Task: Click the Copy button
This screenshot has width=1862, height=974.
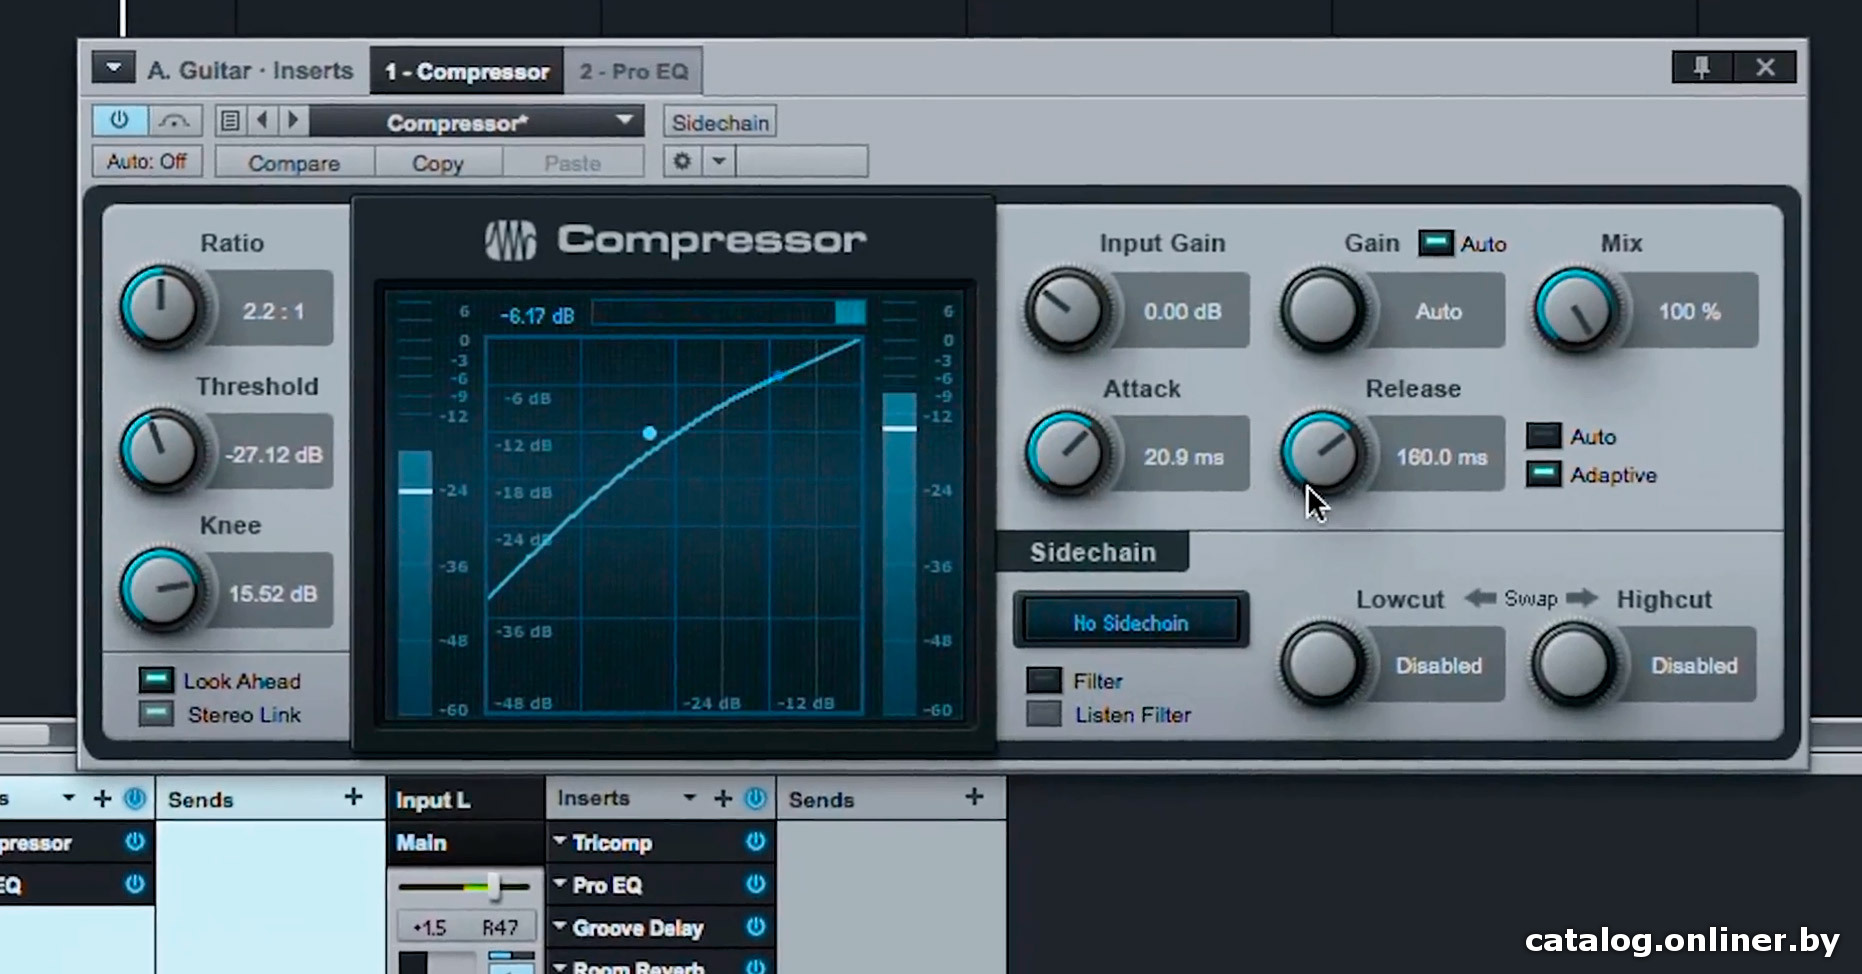Action: click(x=438, y=163)
